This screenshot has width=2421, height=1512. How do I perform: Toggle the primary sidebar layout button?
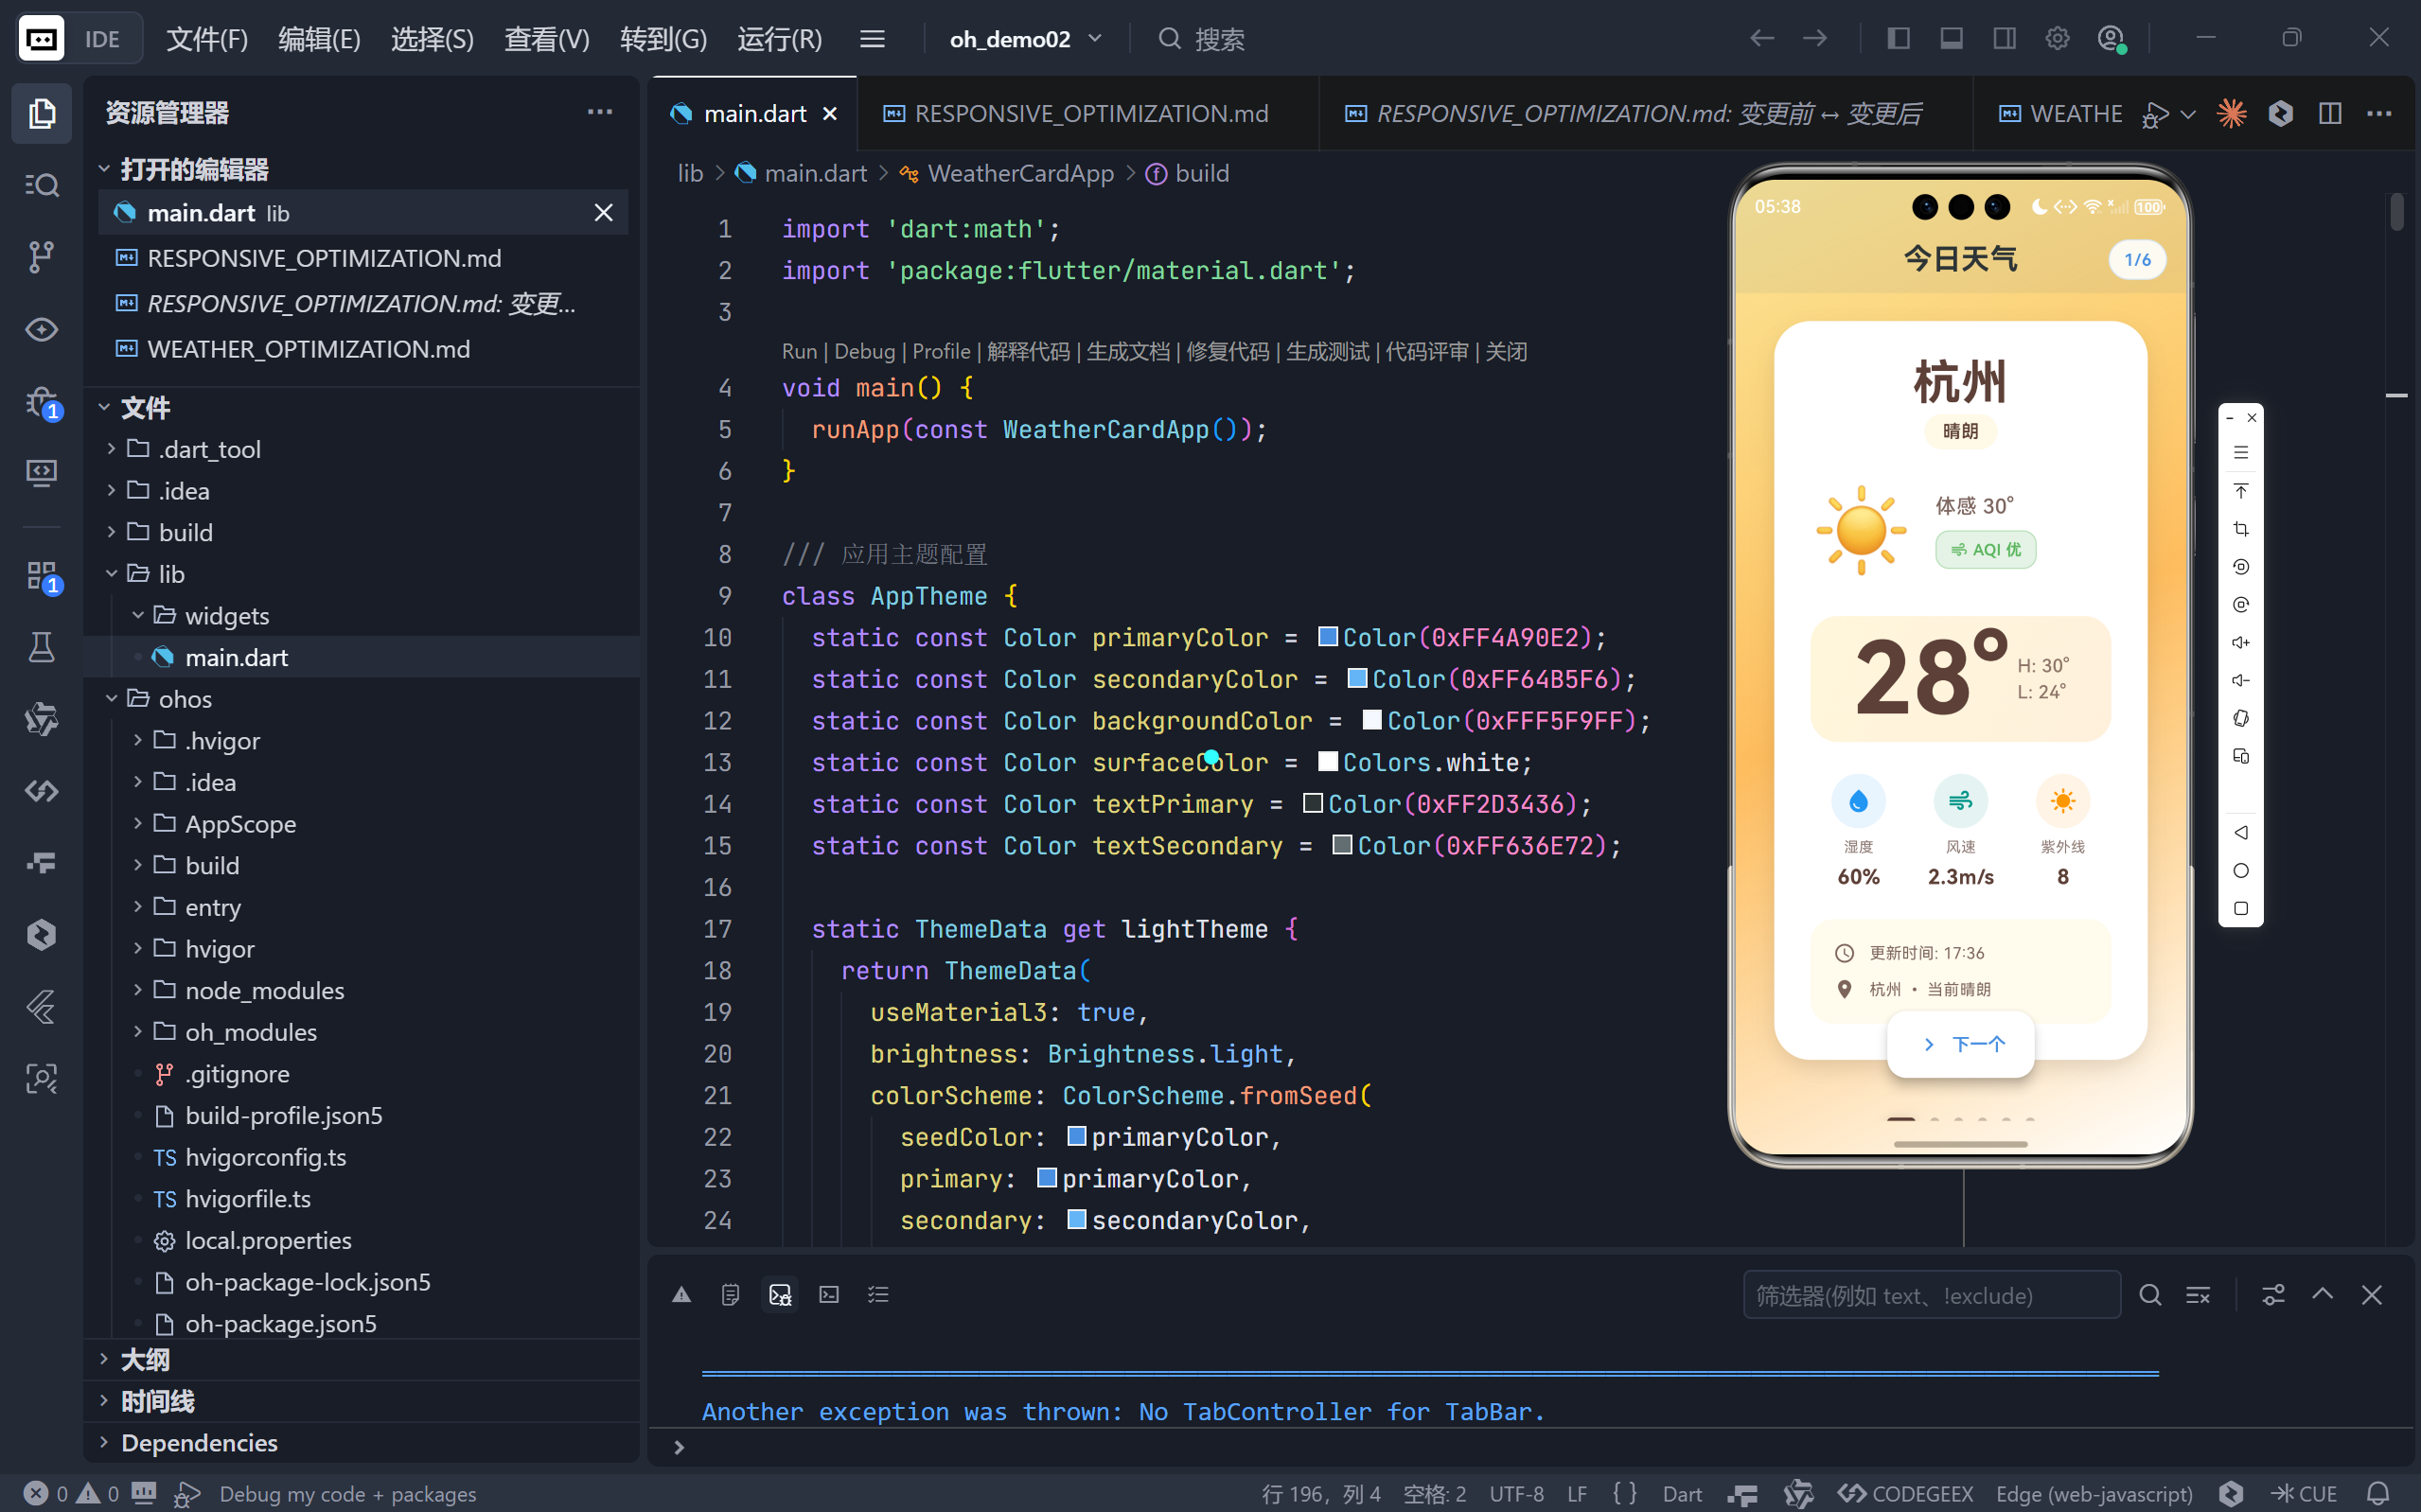coord(1898,38)
